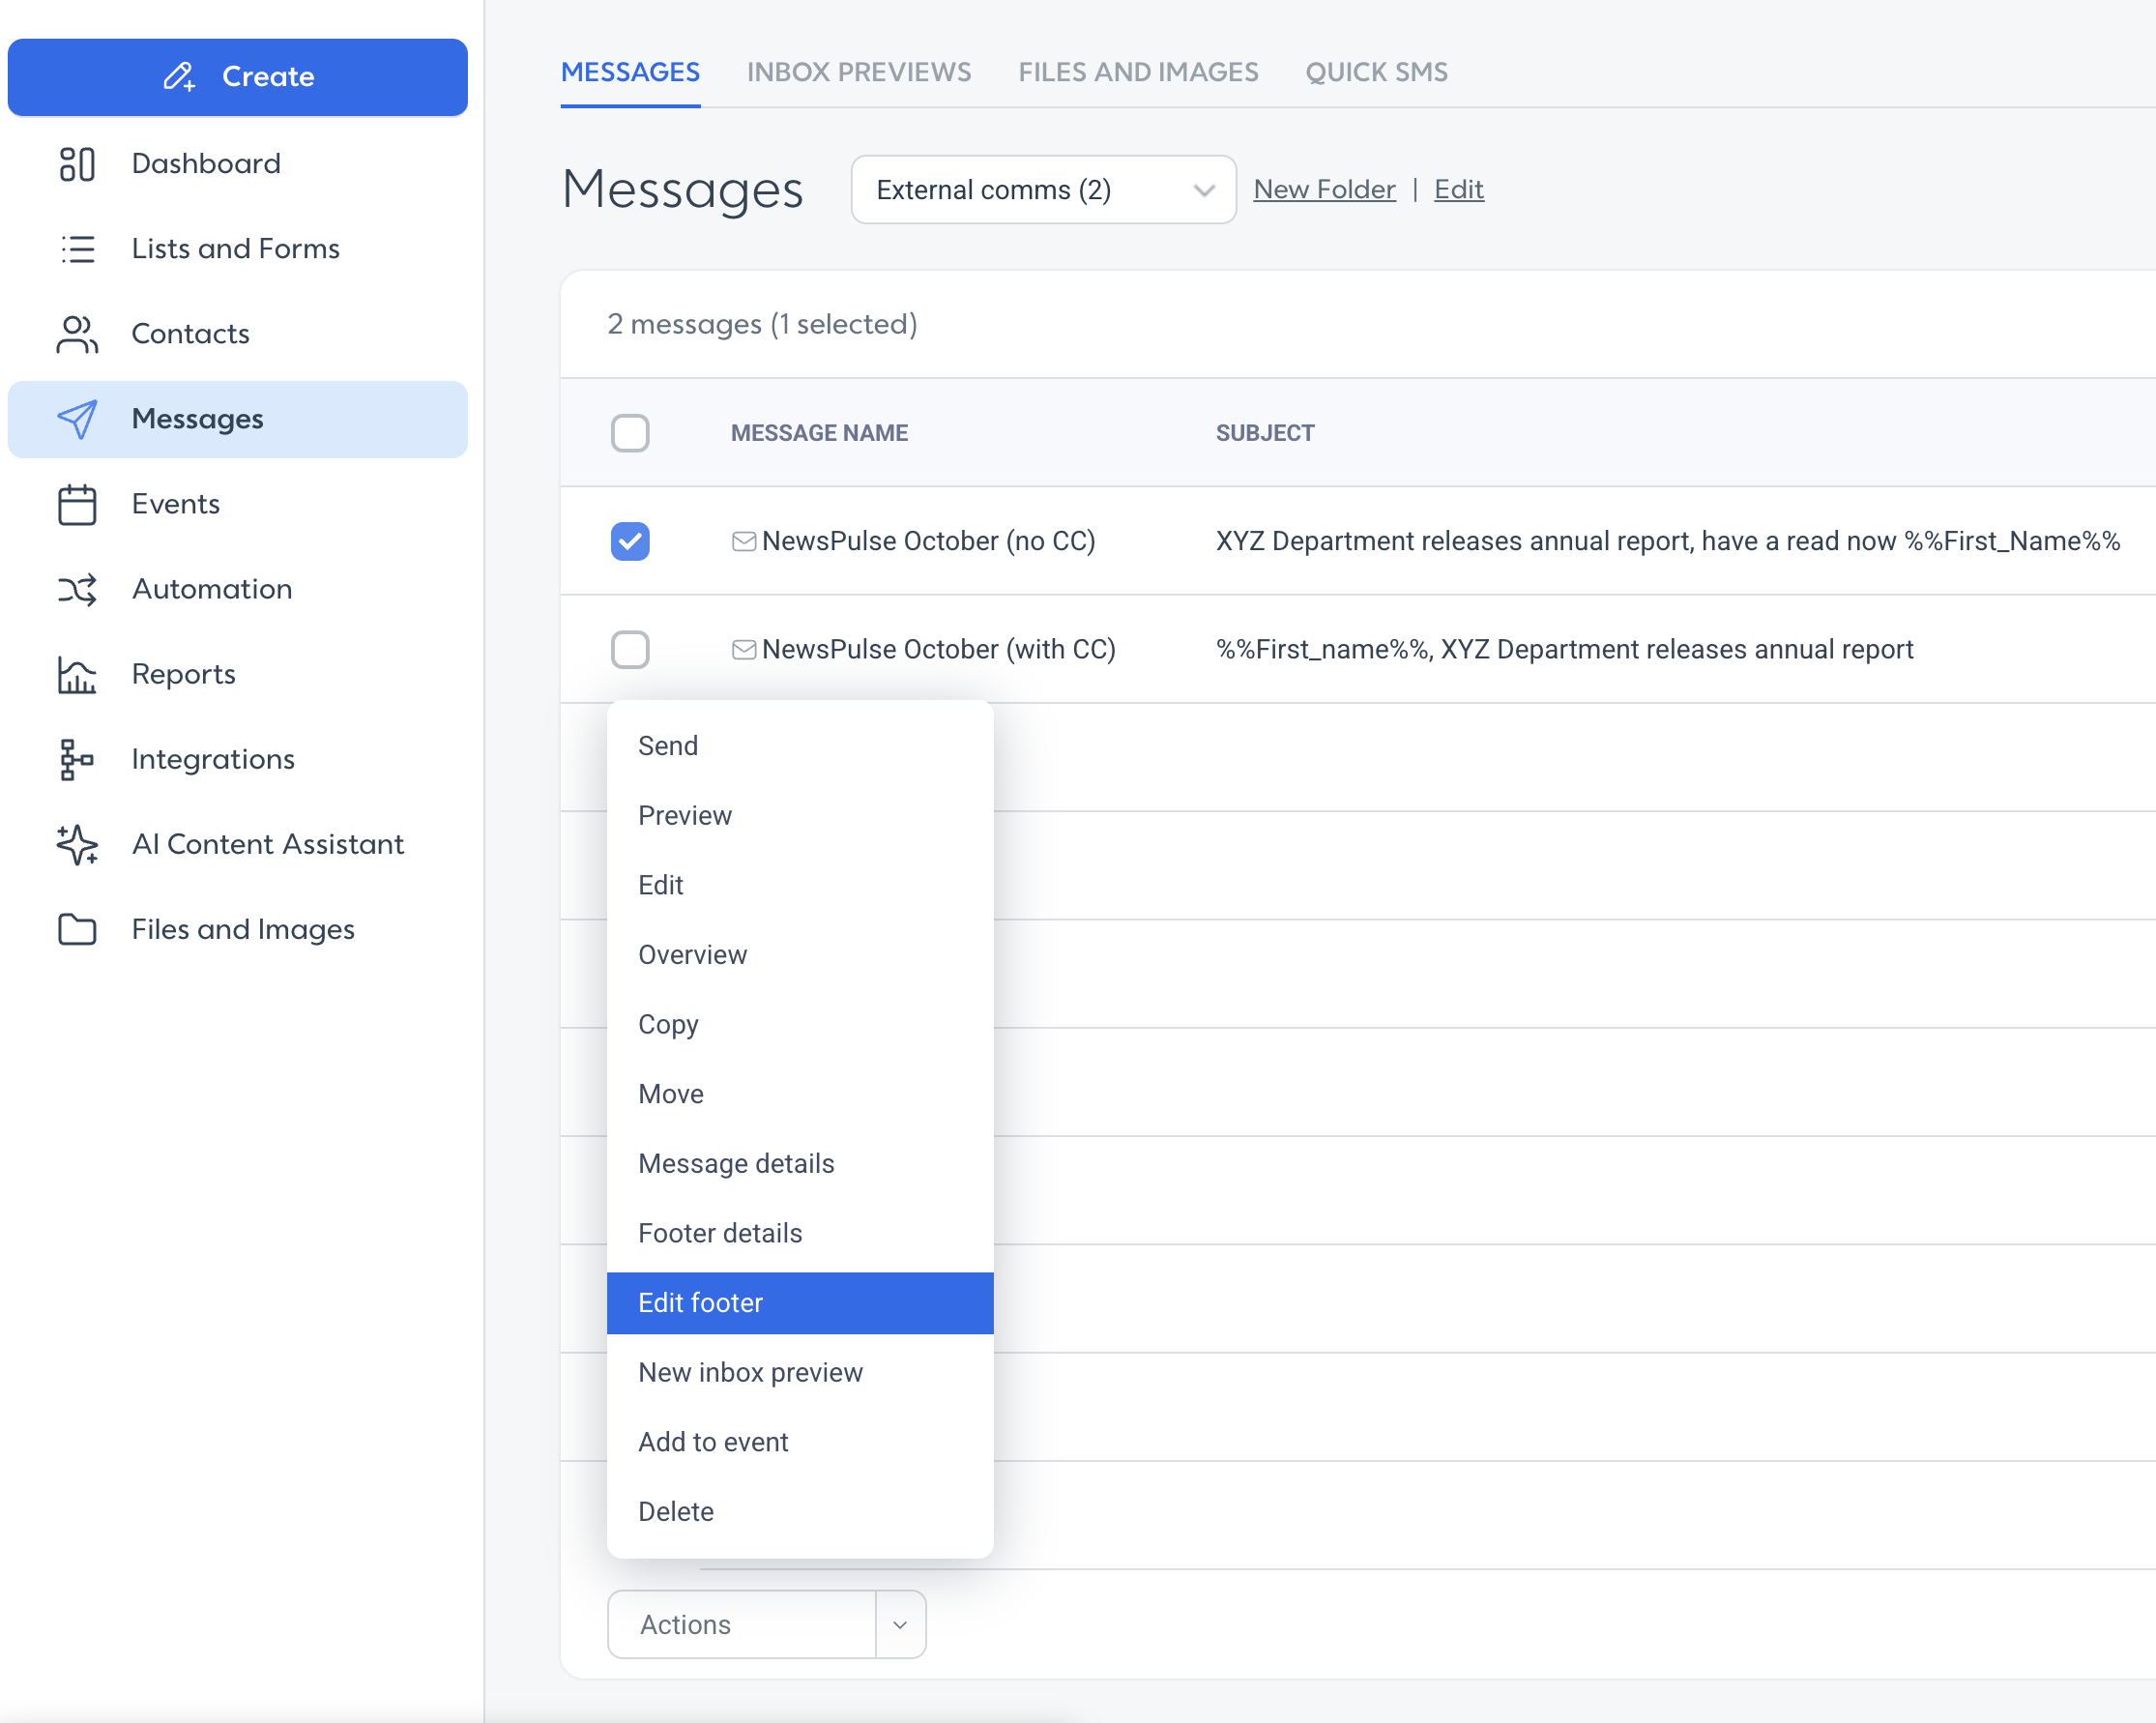Switch to the Inbox Previews tab
Image resolution: width=2156 pixels, height=1723 pixels.
(x=859, y=72)
